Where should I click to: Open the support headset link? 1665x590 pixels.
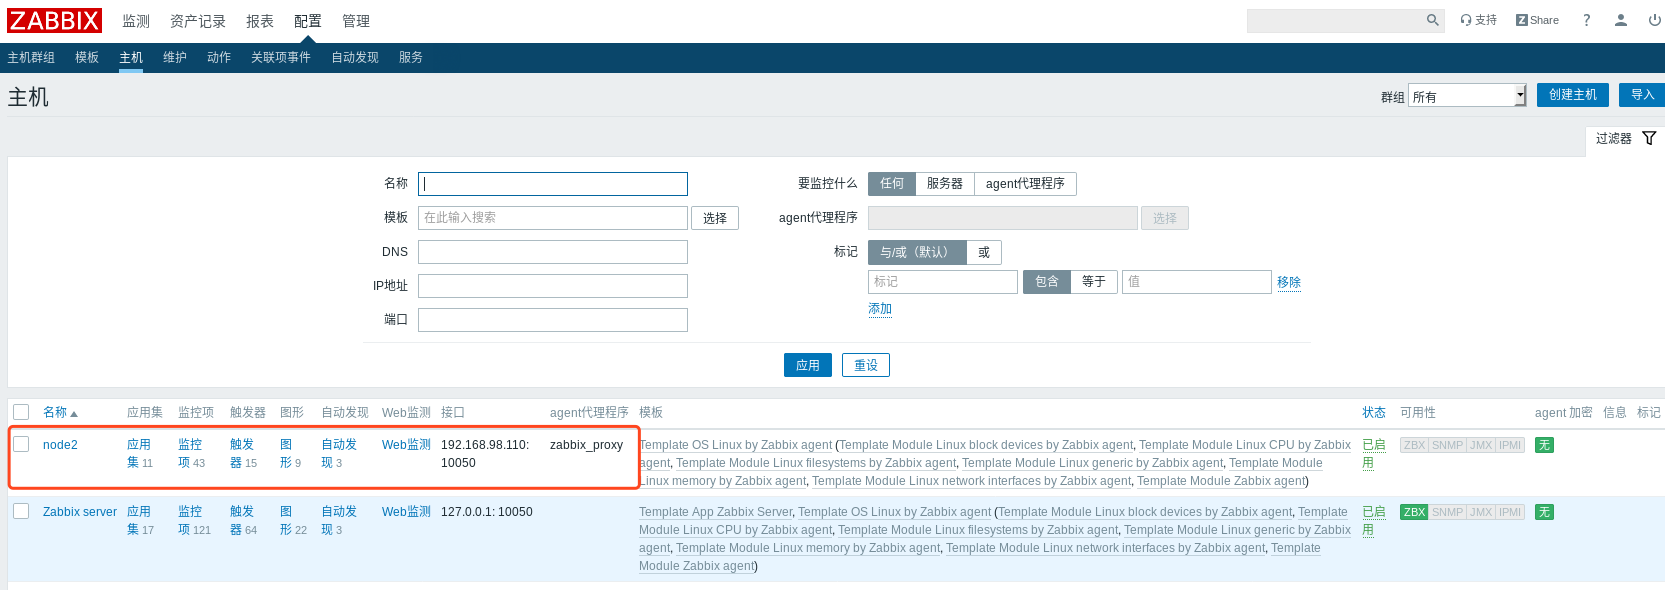click(1478, 20)
